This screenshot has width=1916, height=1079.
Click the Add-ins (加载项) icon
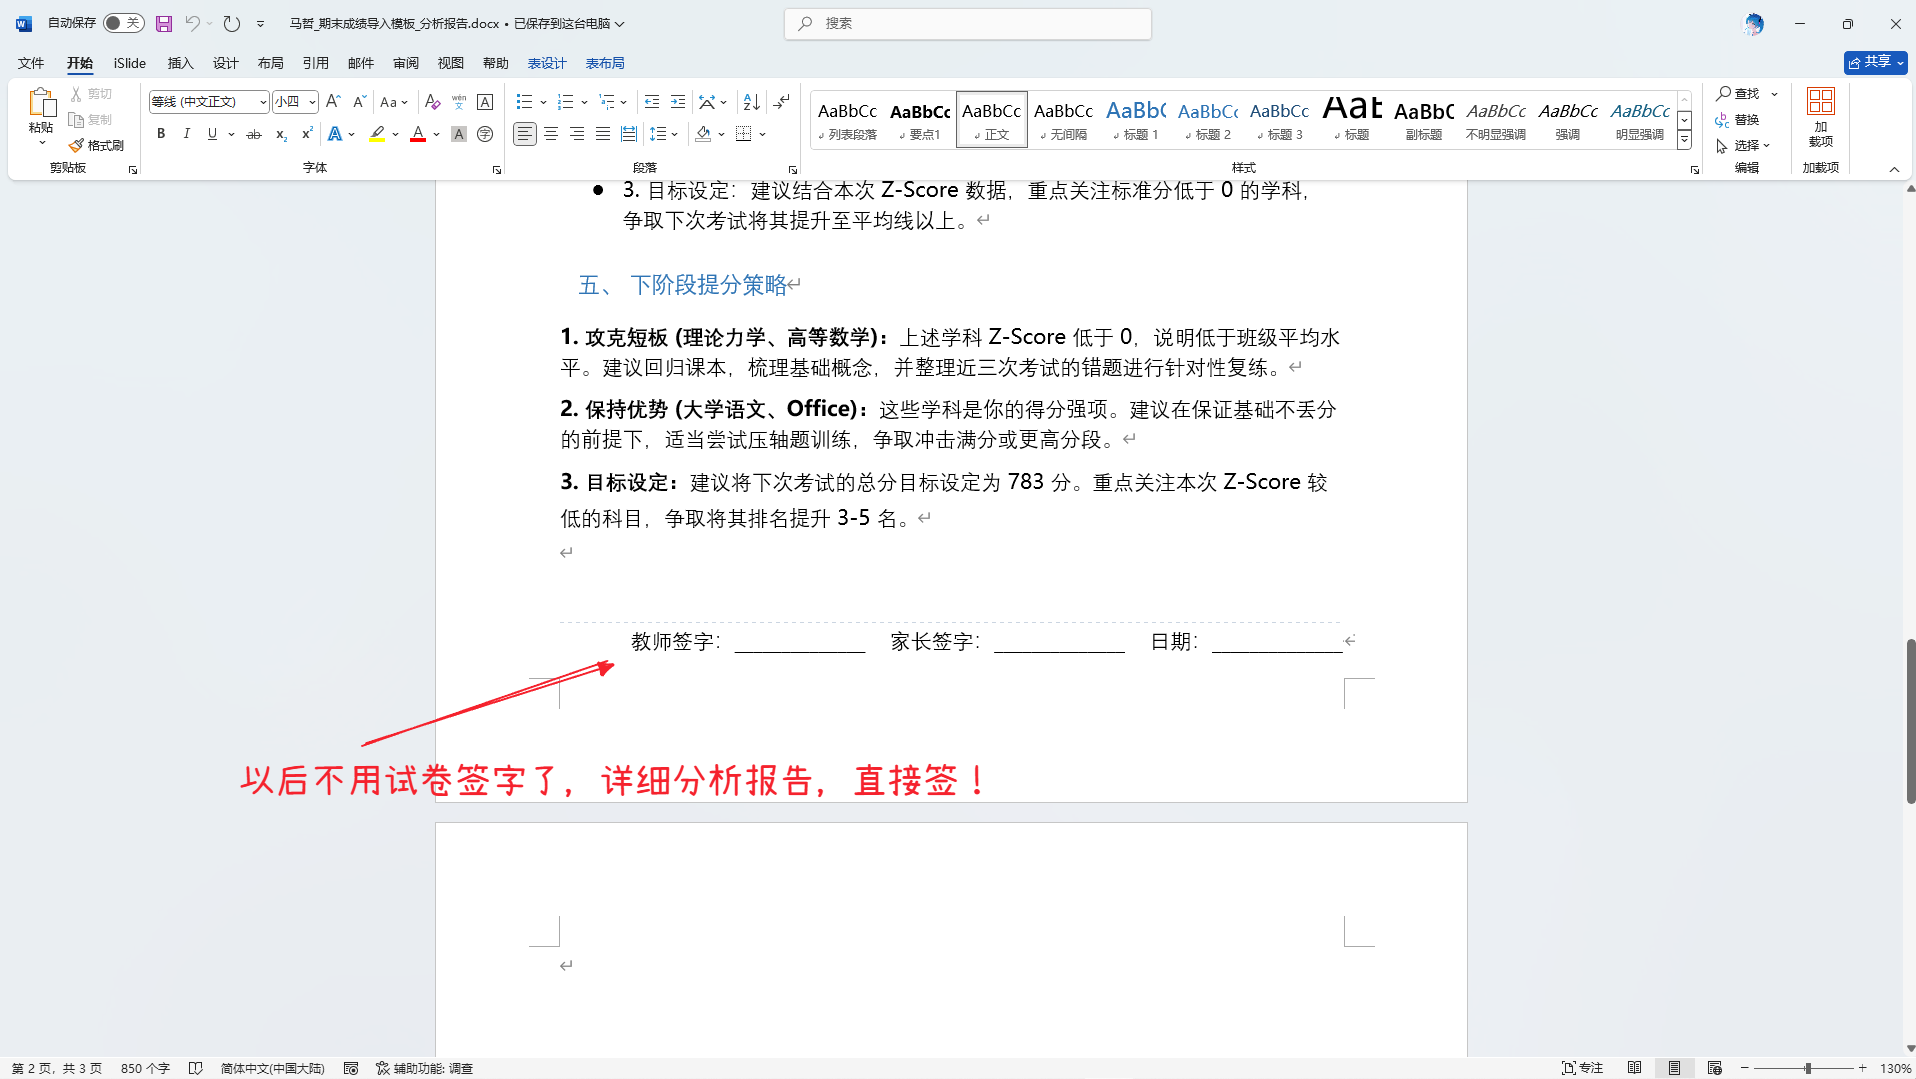[1820, 117]
